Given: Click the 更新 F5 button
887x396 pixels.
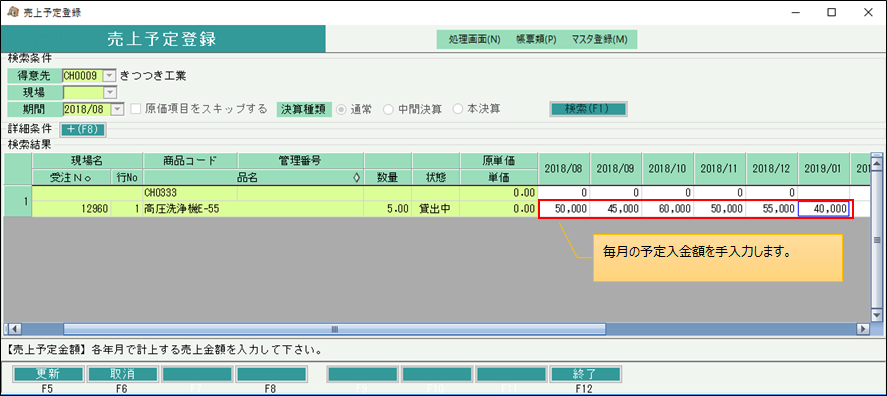Looking at the screenshot, I should coord(49,374).
